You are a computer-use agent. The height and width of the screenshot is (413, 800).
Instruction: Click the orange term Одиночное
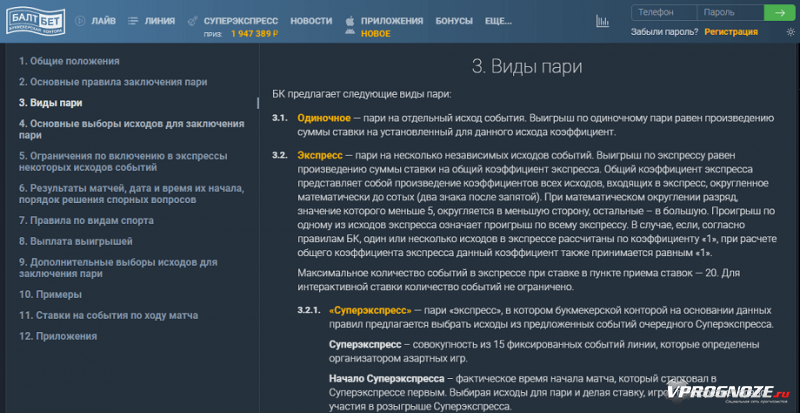pos(324,118)
